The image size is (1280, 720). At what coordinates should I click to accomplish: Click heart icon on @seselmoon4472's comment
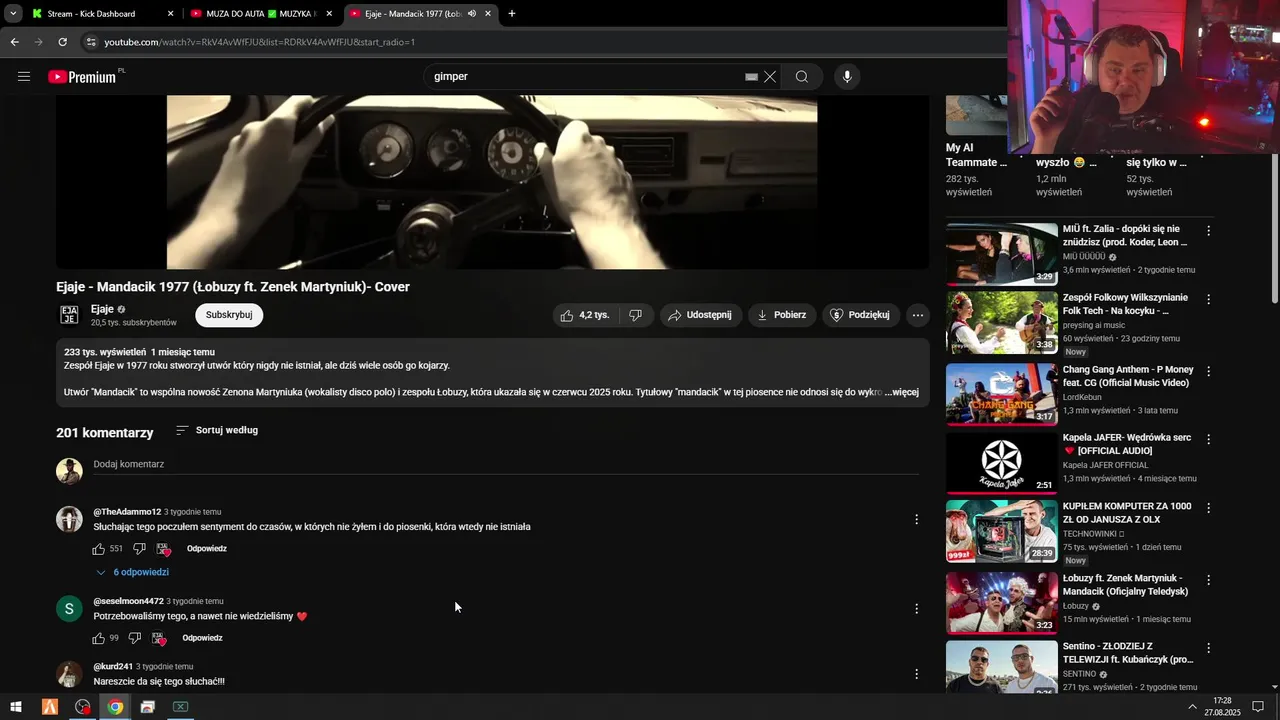[159, 638]
